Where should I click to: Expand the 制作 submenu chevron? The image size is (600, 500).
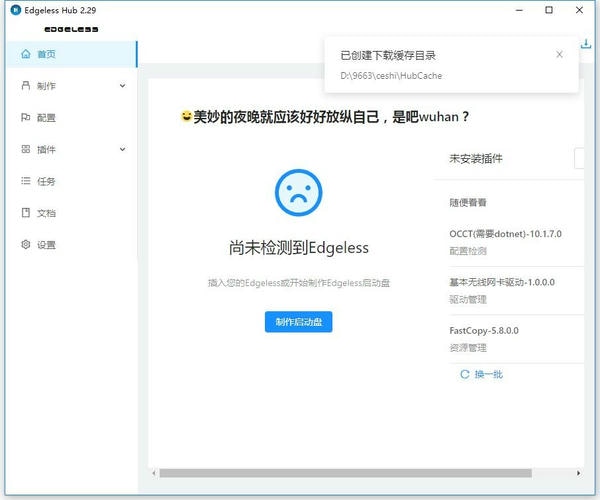tap(122, 85)
